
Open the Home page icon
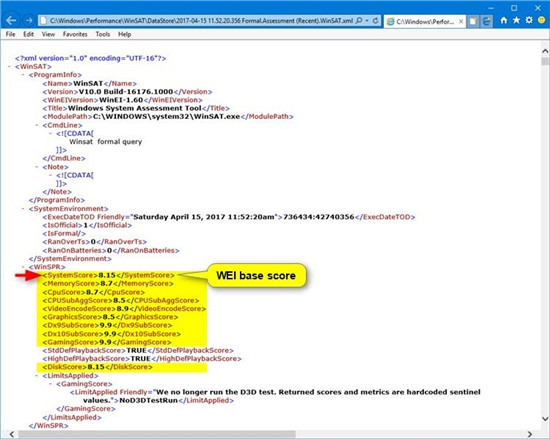504,21
